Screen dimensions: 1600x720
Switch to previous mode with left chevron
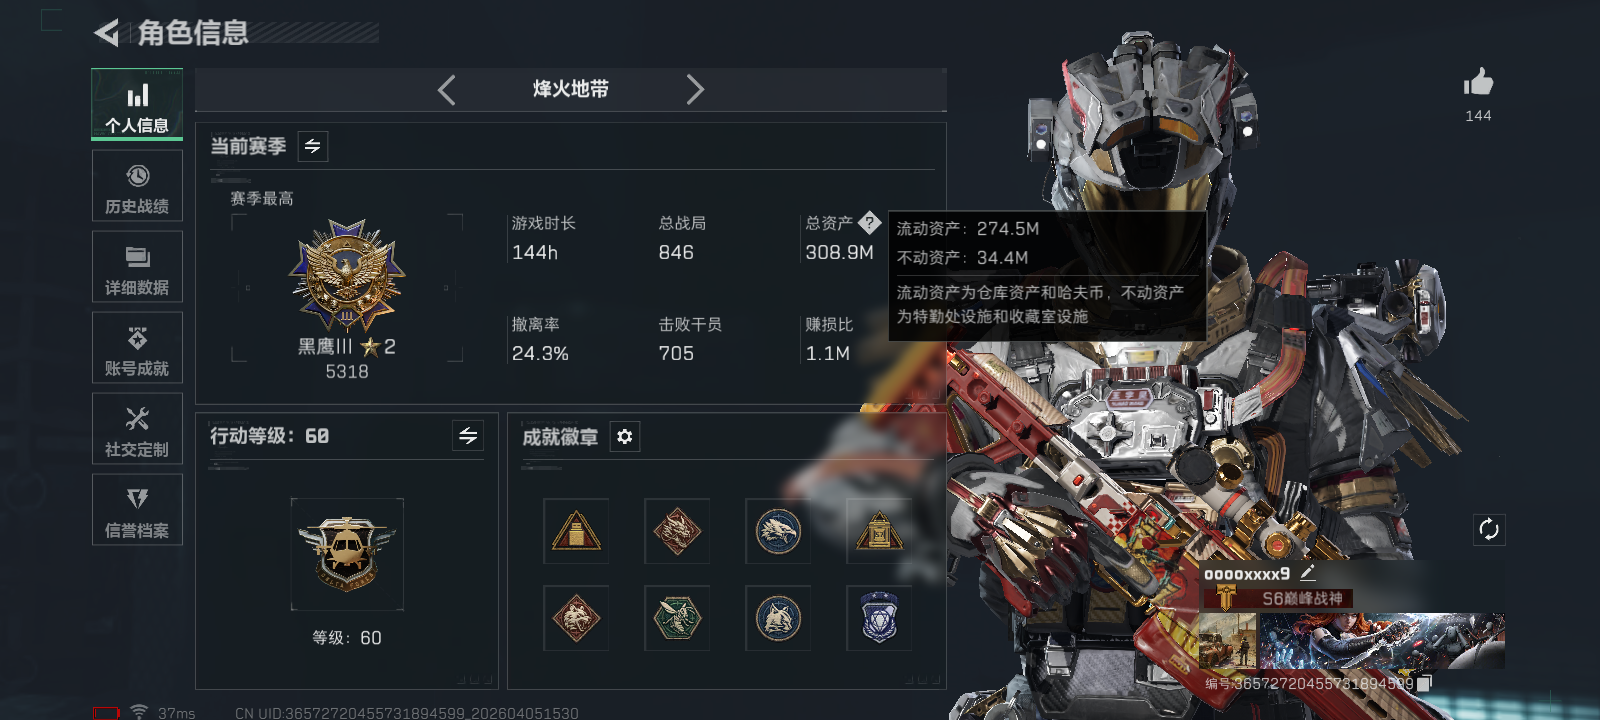(x=447, y=90)
